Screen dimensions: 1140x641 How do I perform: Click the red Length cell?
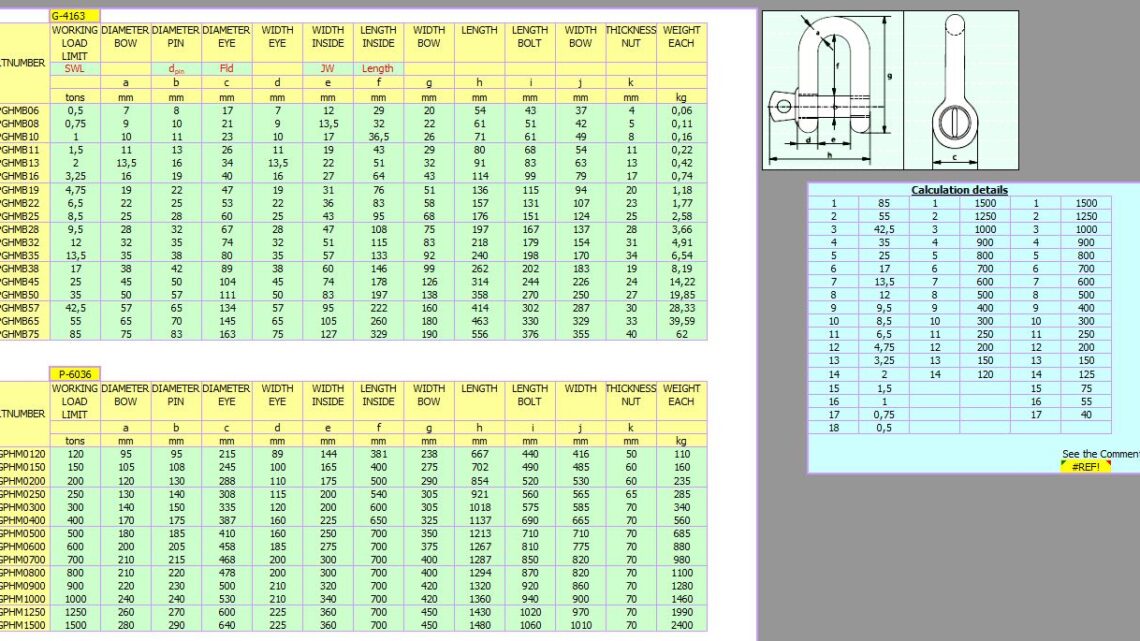click(378, 68)
